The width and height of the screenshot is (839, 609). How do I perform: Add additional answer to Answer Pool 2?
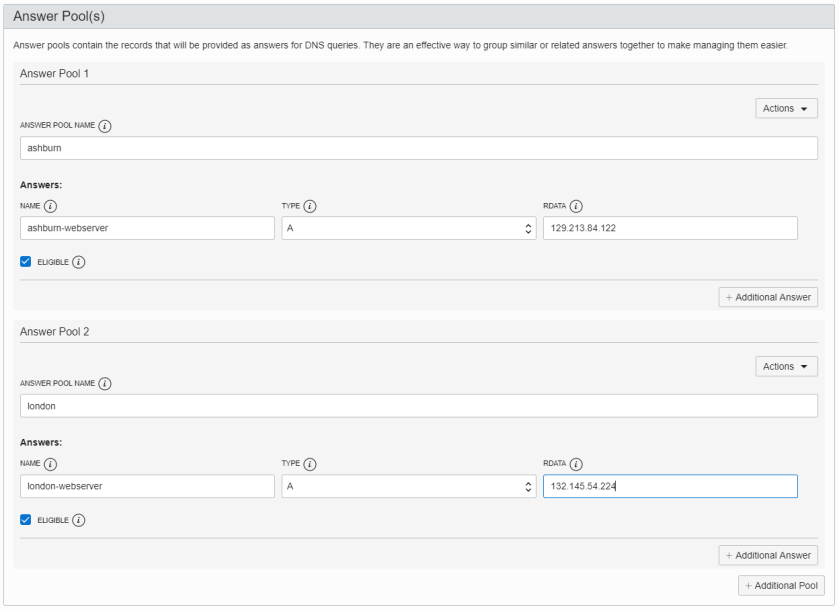tap(768, 555)
